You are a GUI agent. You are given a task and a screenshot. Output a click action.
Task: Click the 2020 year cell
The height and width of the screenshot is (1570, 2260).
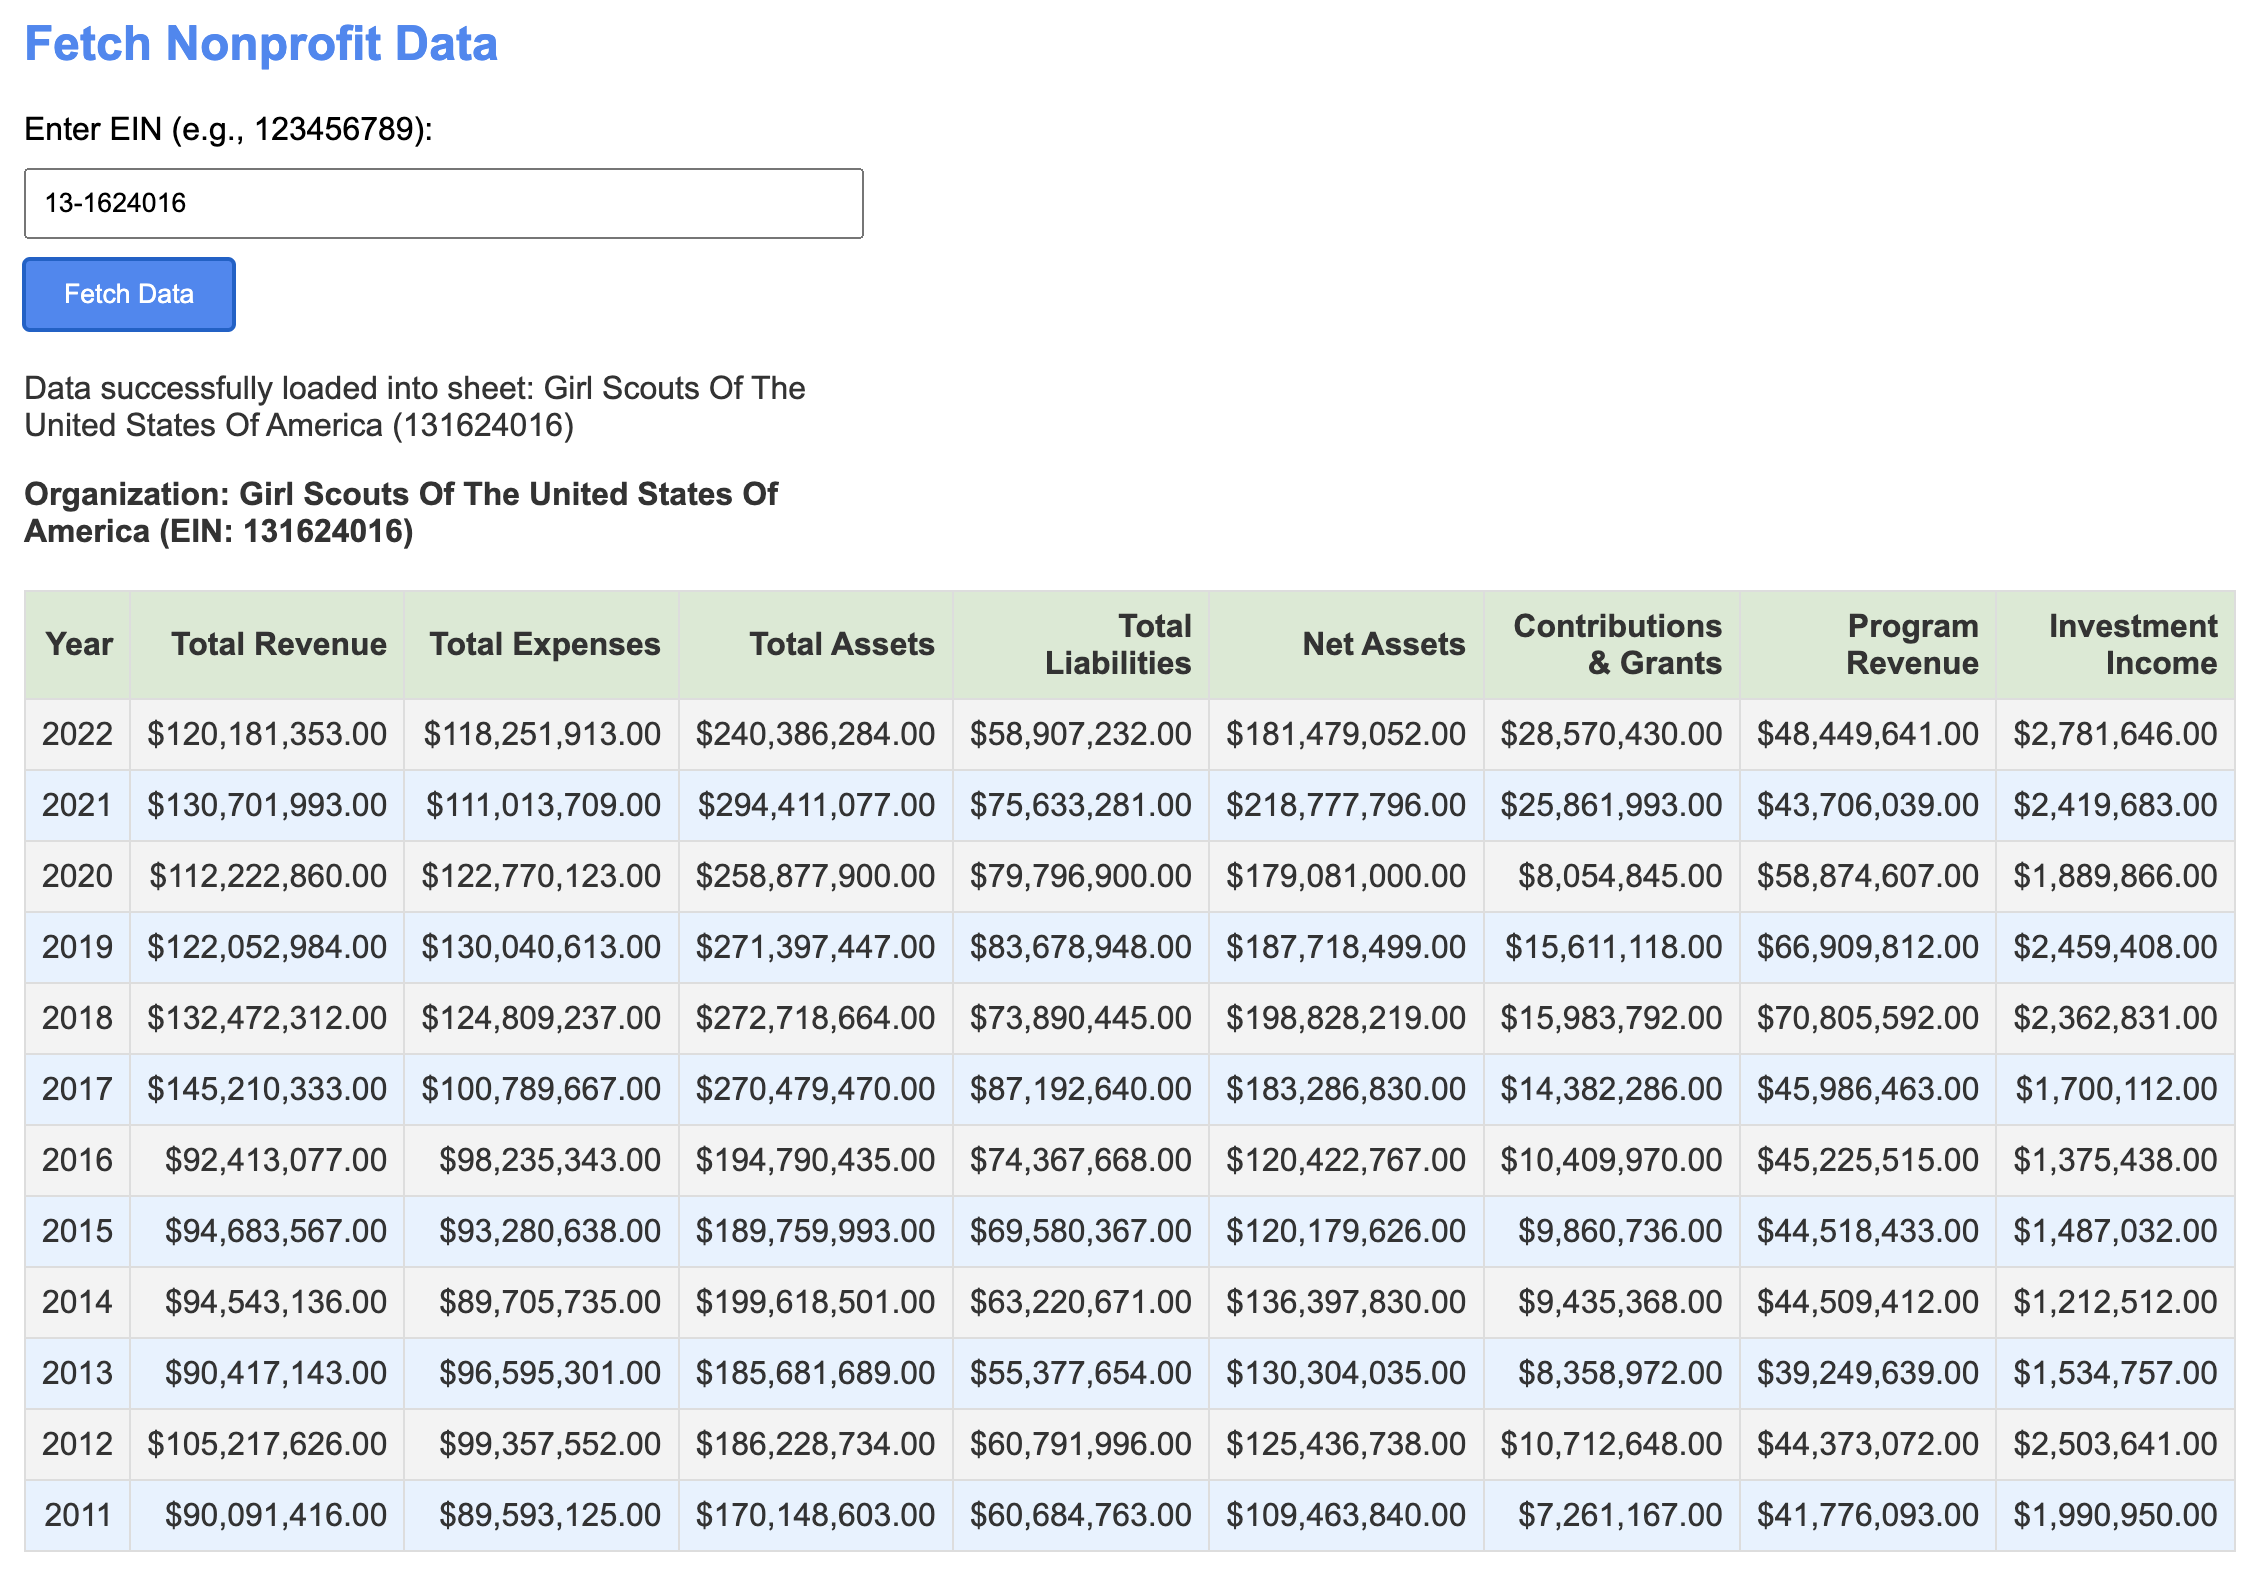[x=78, y=876]
